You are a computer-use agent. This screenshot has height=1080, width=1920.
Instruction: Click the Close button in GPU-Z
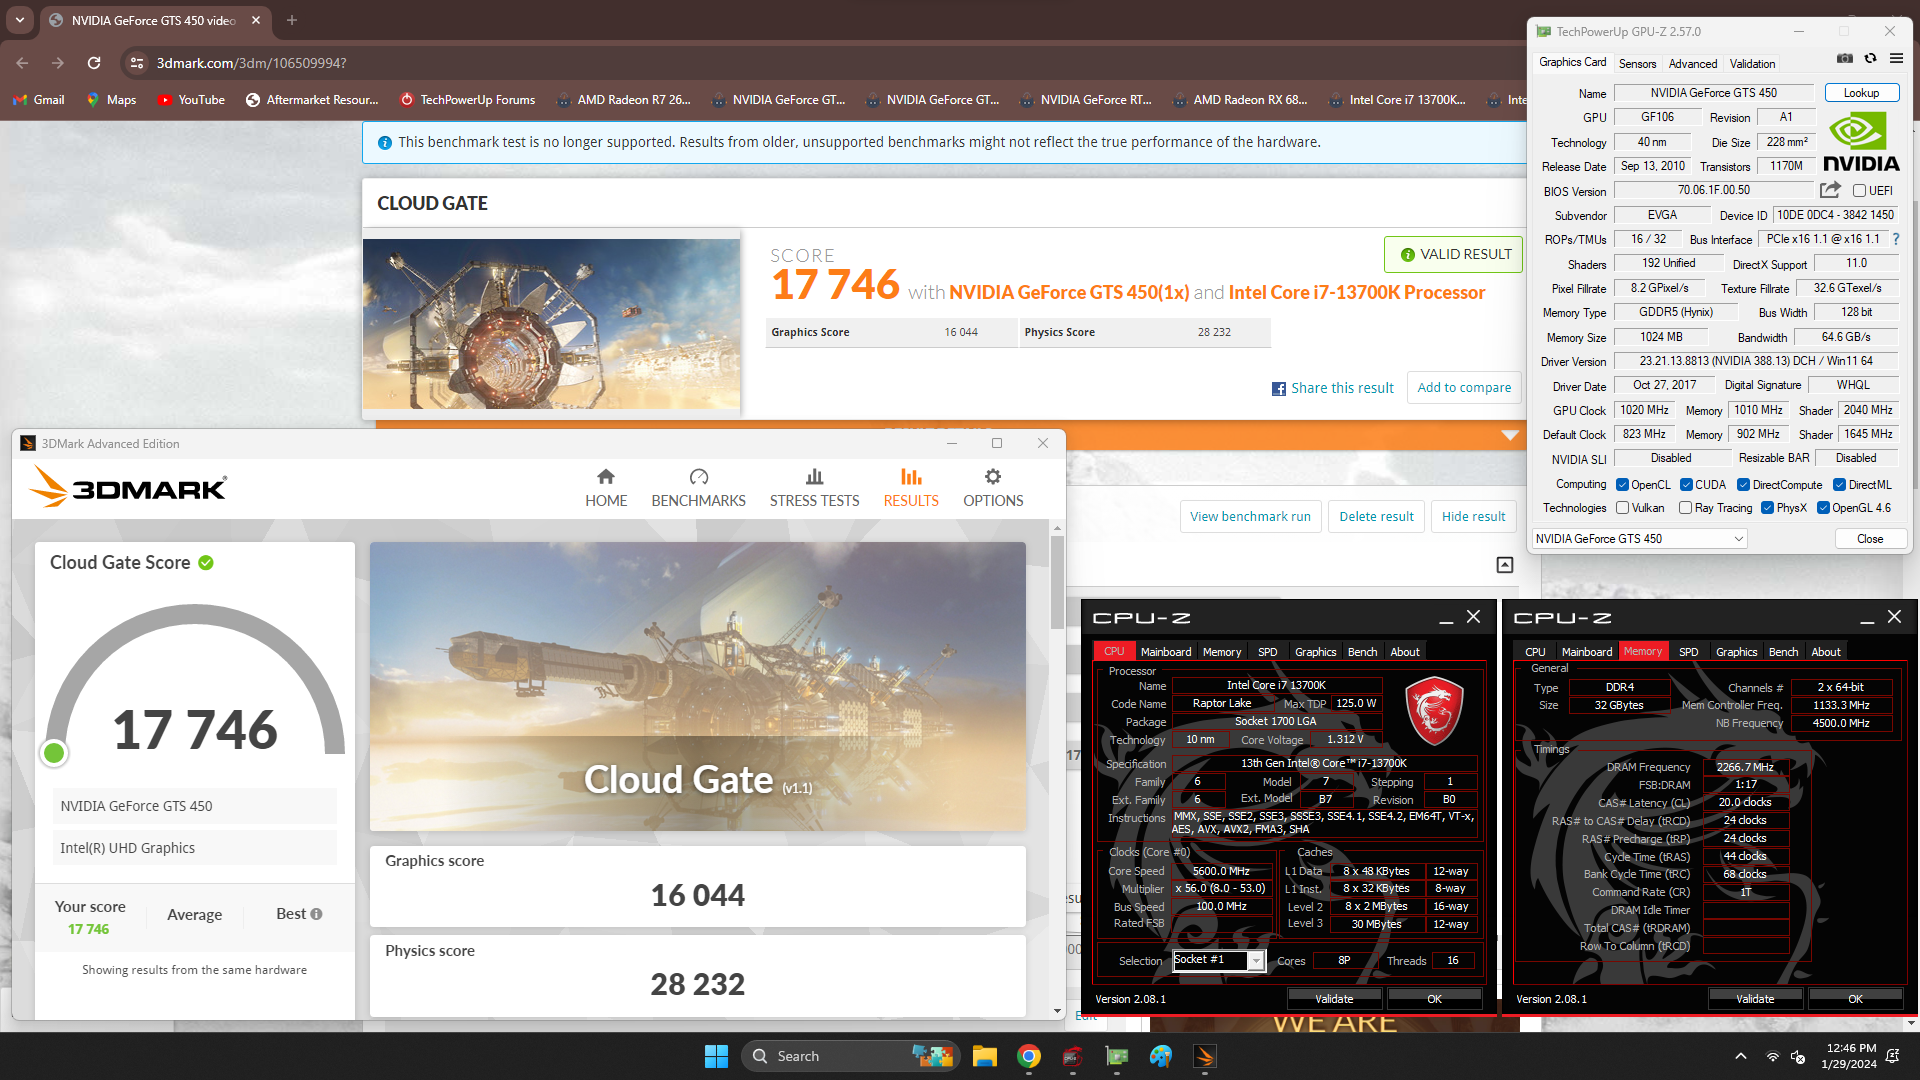point(1869,538)
